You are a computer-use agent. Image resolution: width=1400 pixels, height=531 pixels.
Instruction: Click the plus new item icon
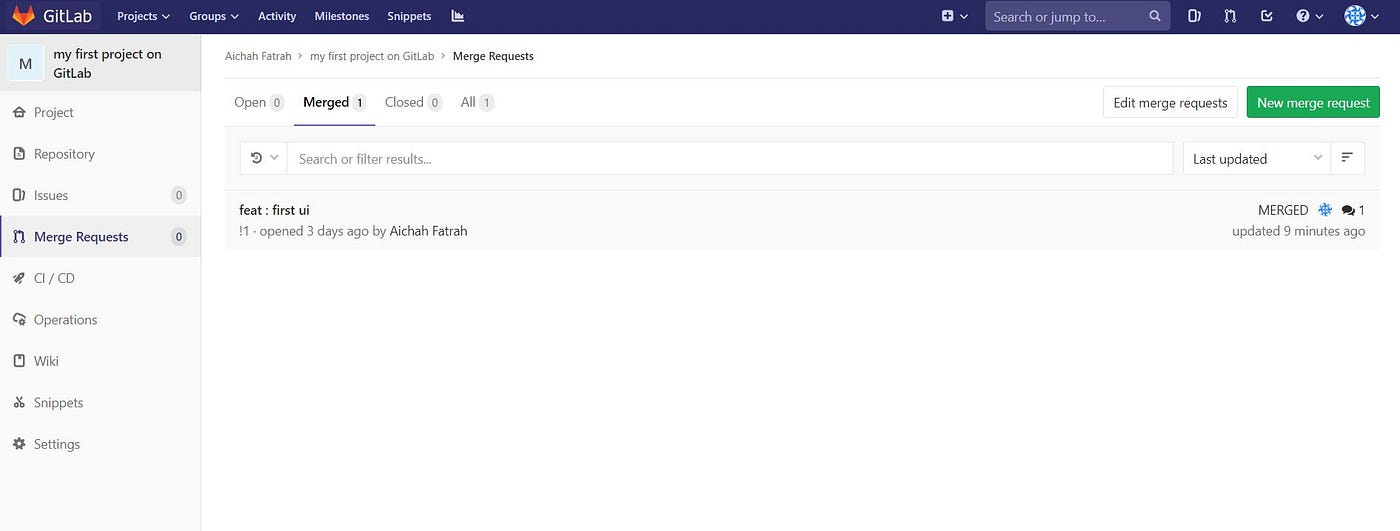(x=948, y=16)
